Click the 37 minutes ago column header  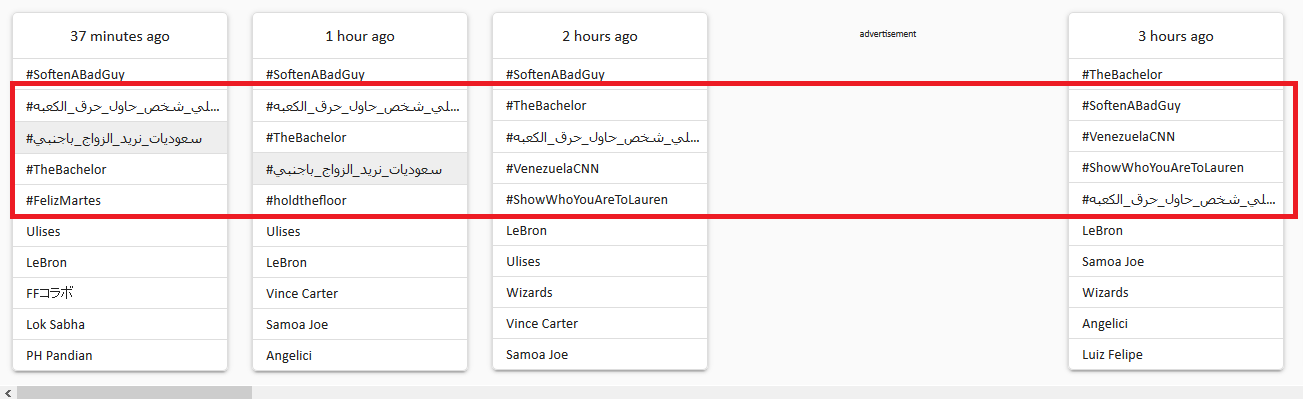[120, 36]
